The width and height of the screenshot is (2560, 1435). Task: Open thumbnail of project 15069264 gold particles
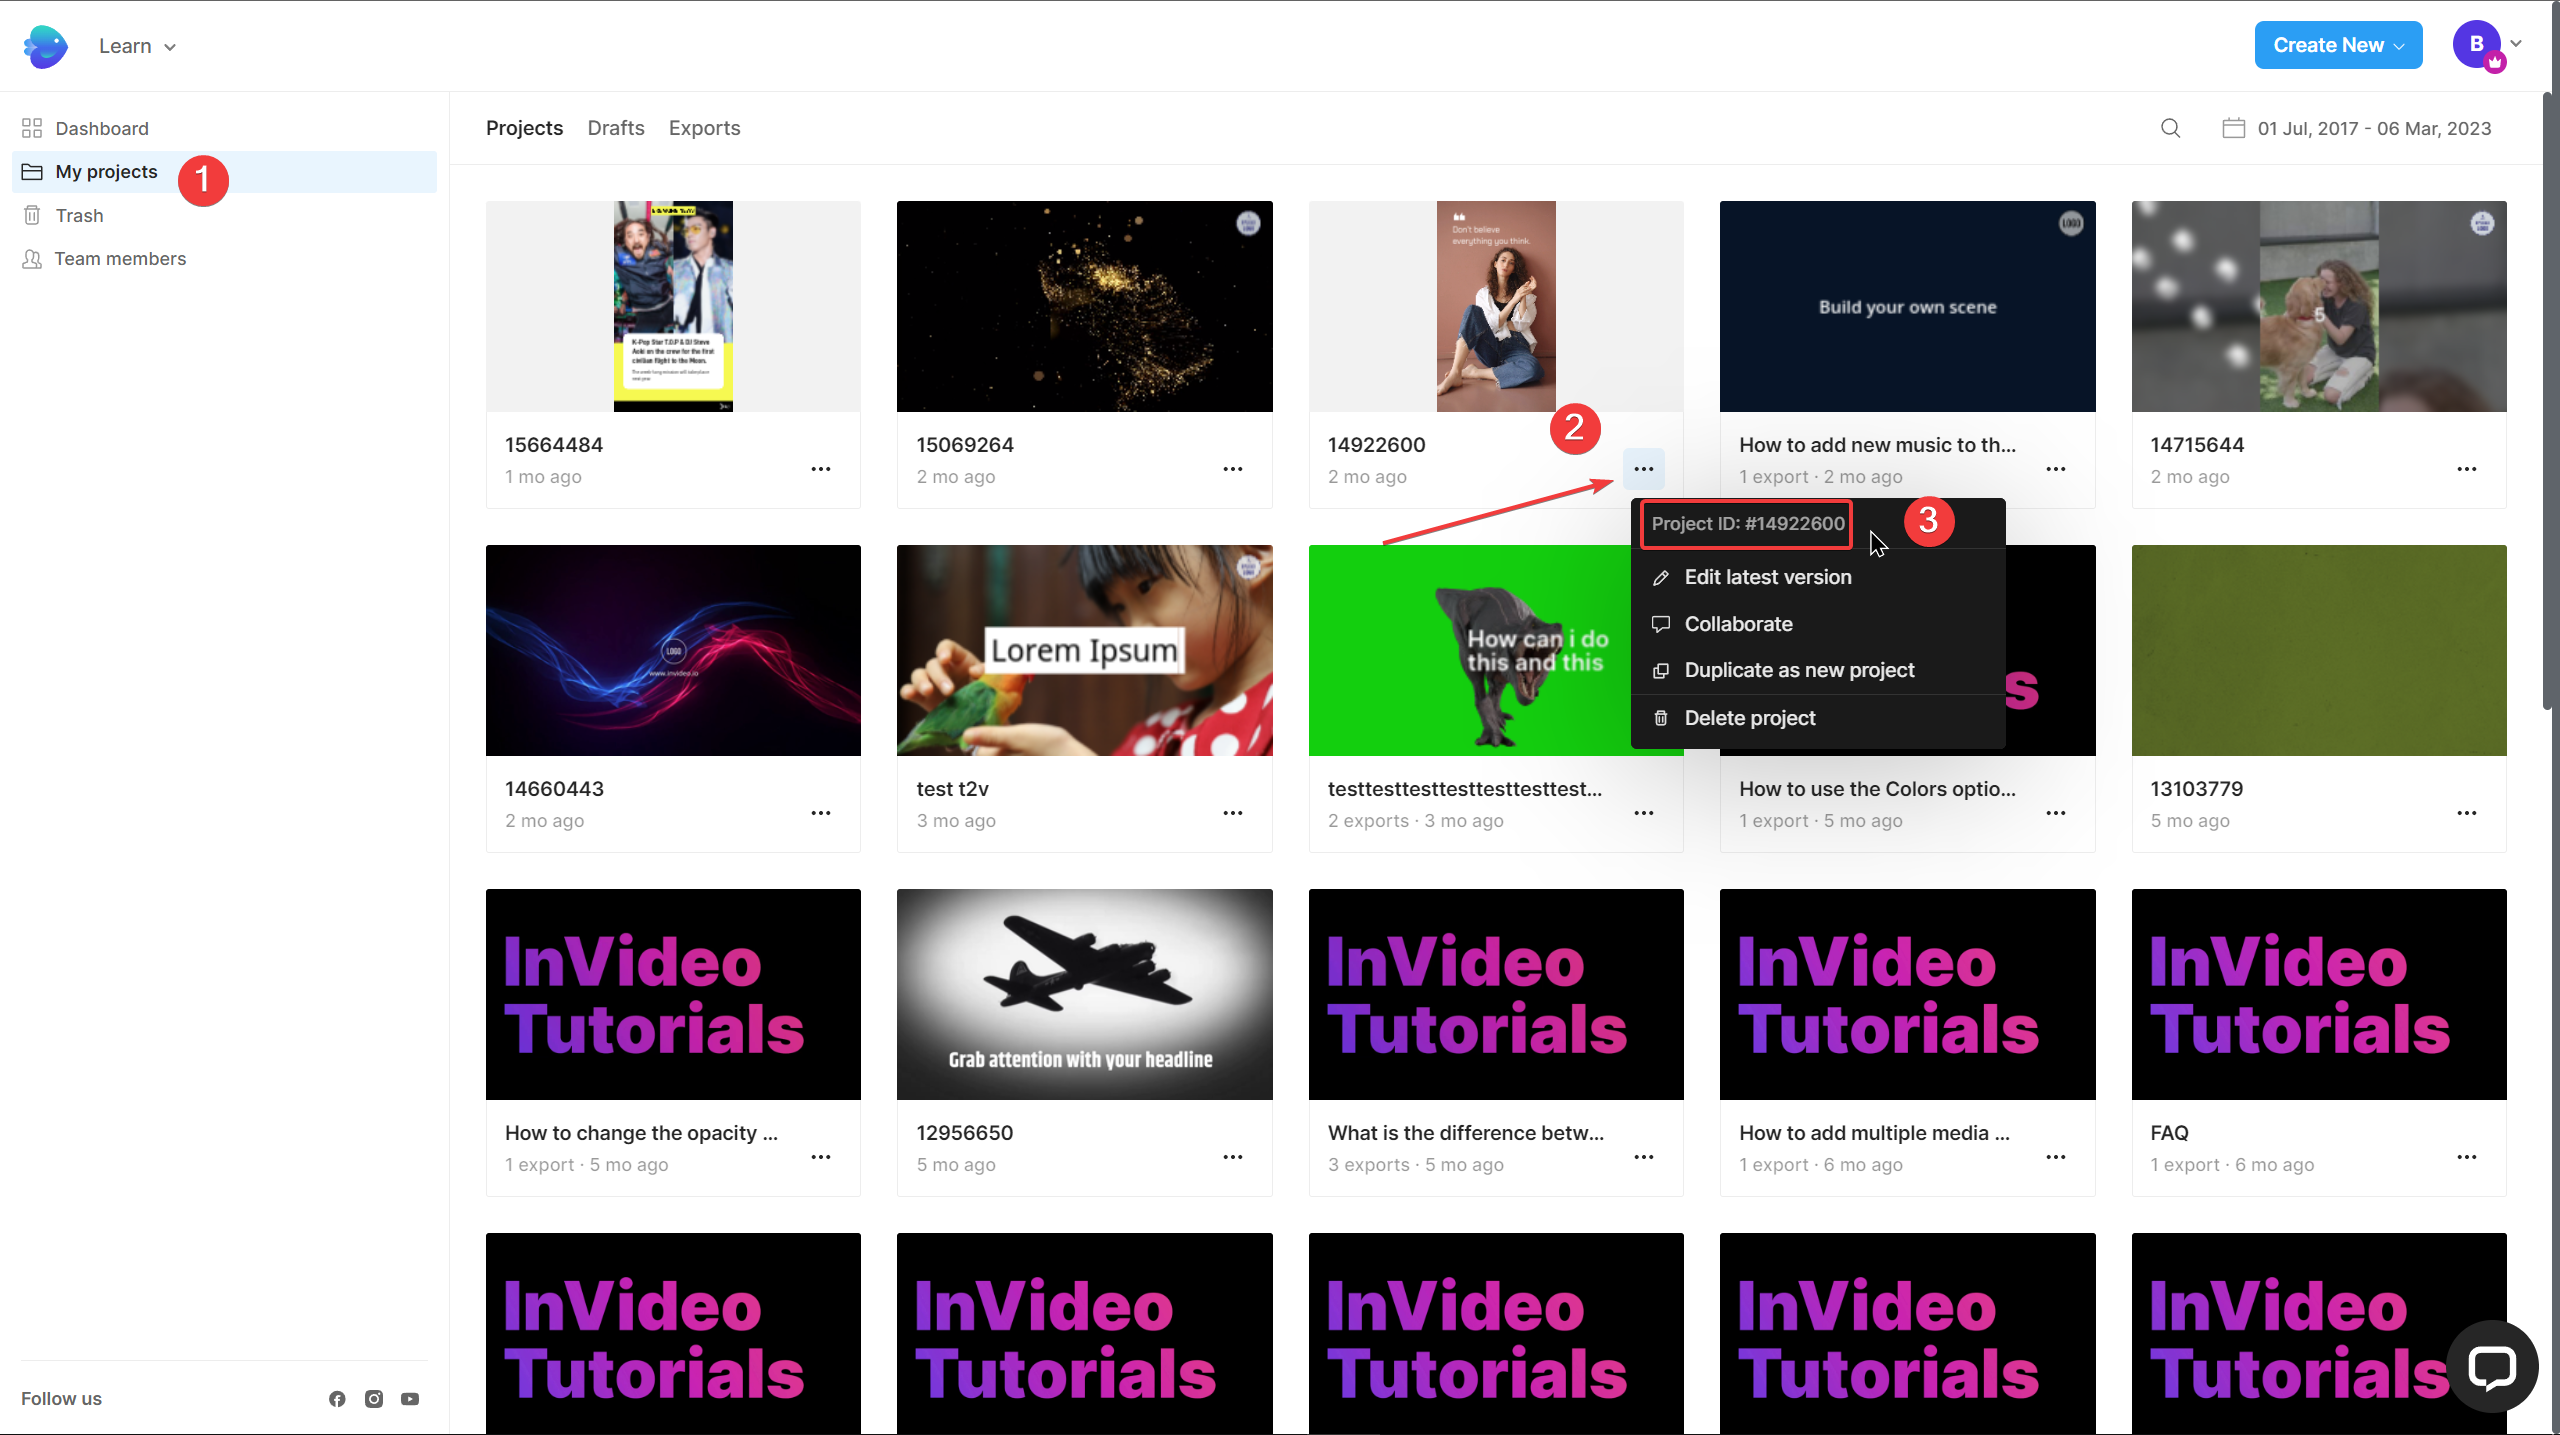(1085, 306)
